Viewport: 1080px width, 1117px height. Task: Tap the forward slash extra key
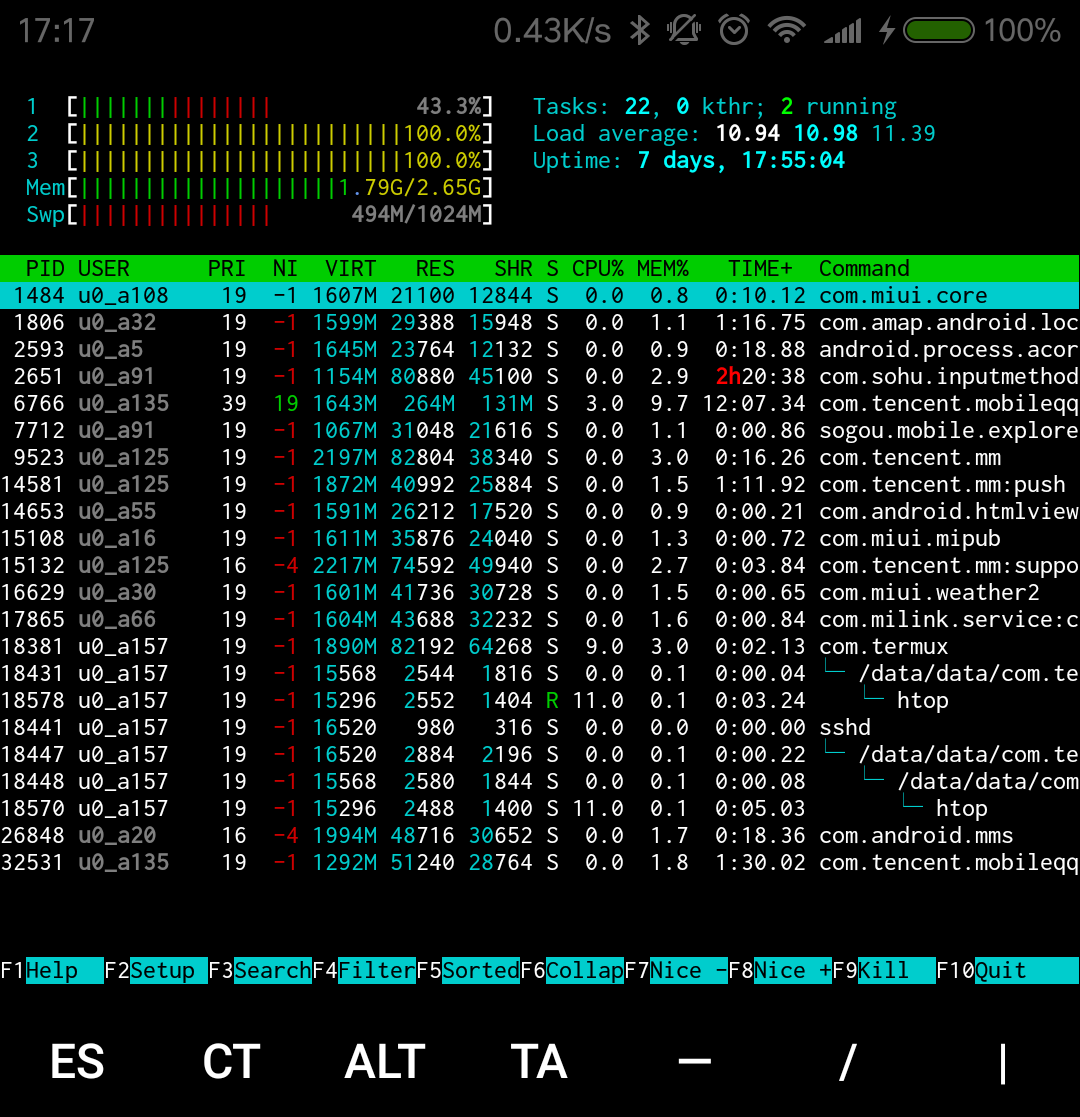click(x=848, y=1061)
